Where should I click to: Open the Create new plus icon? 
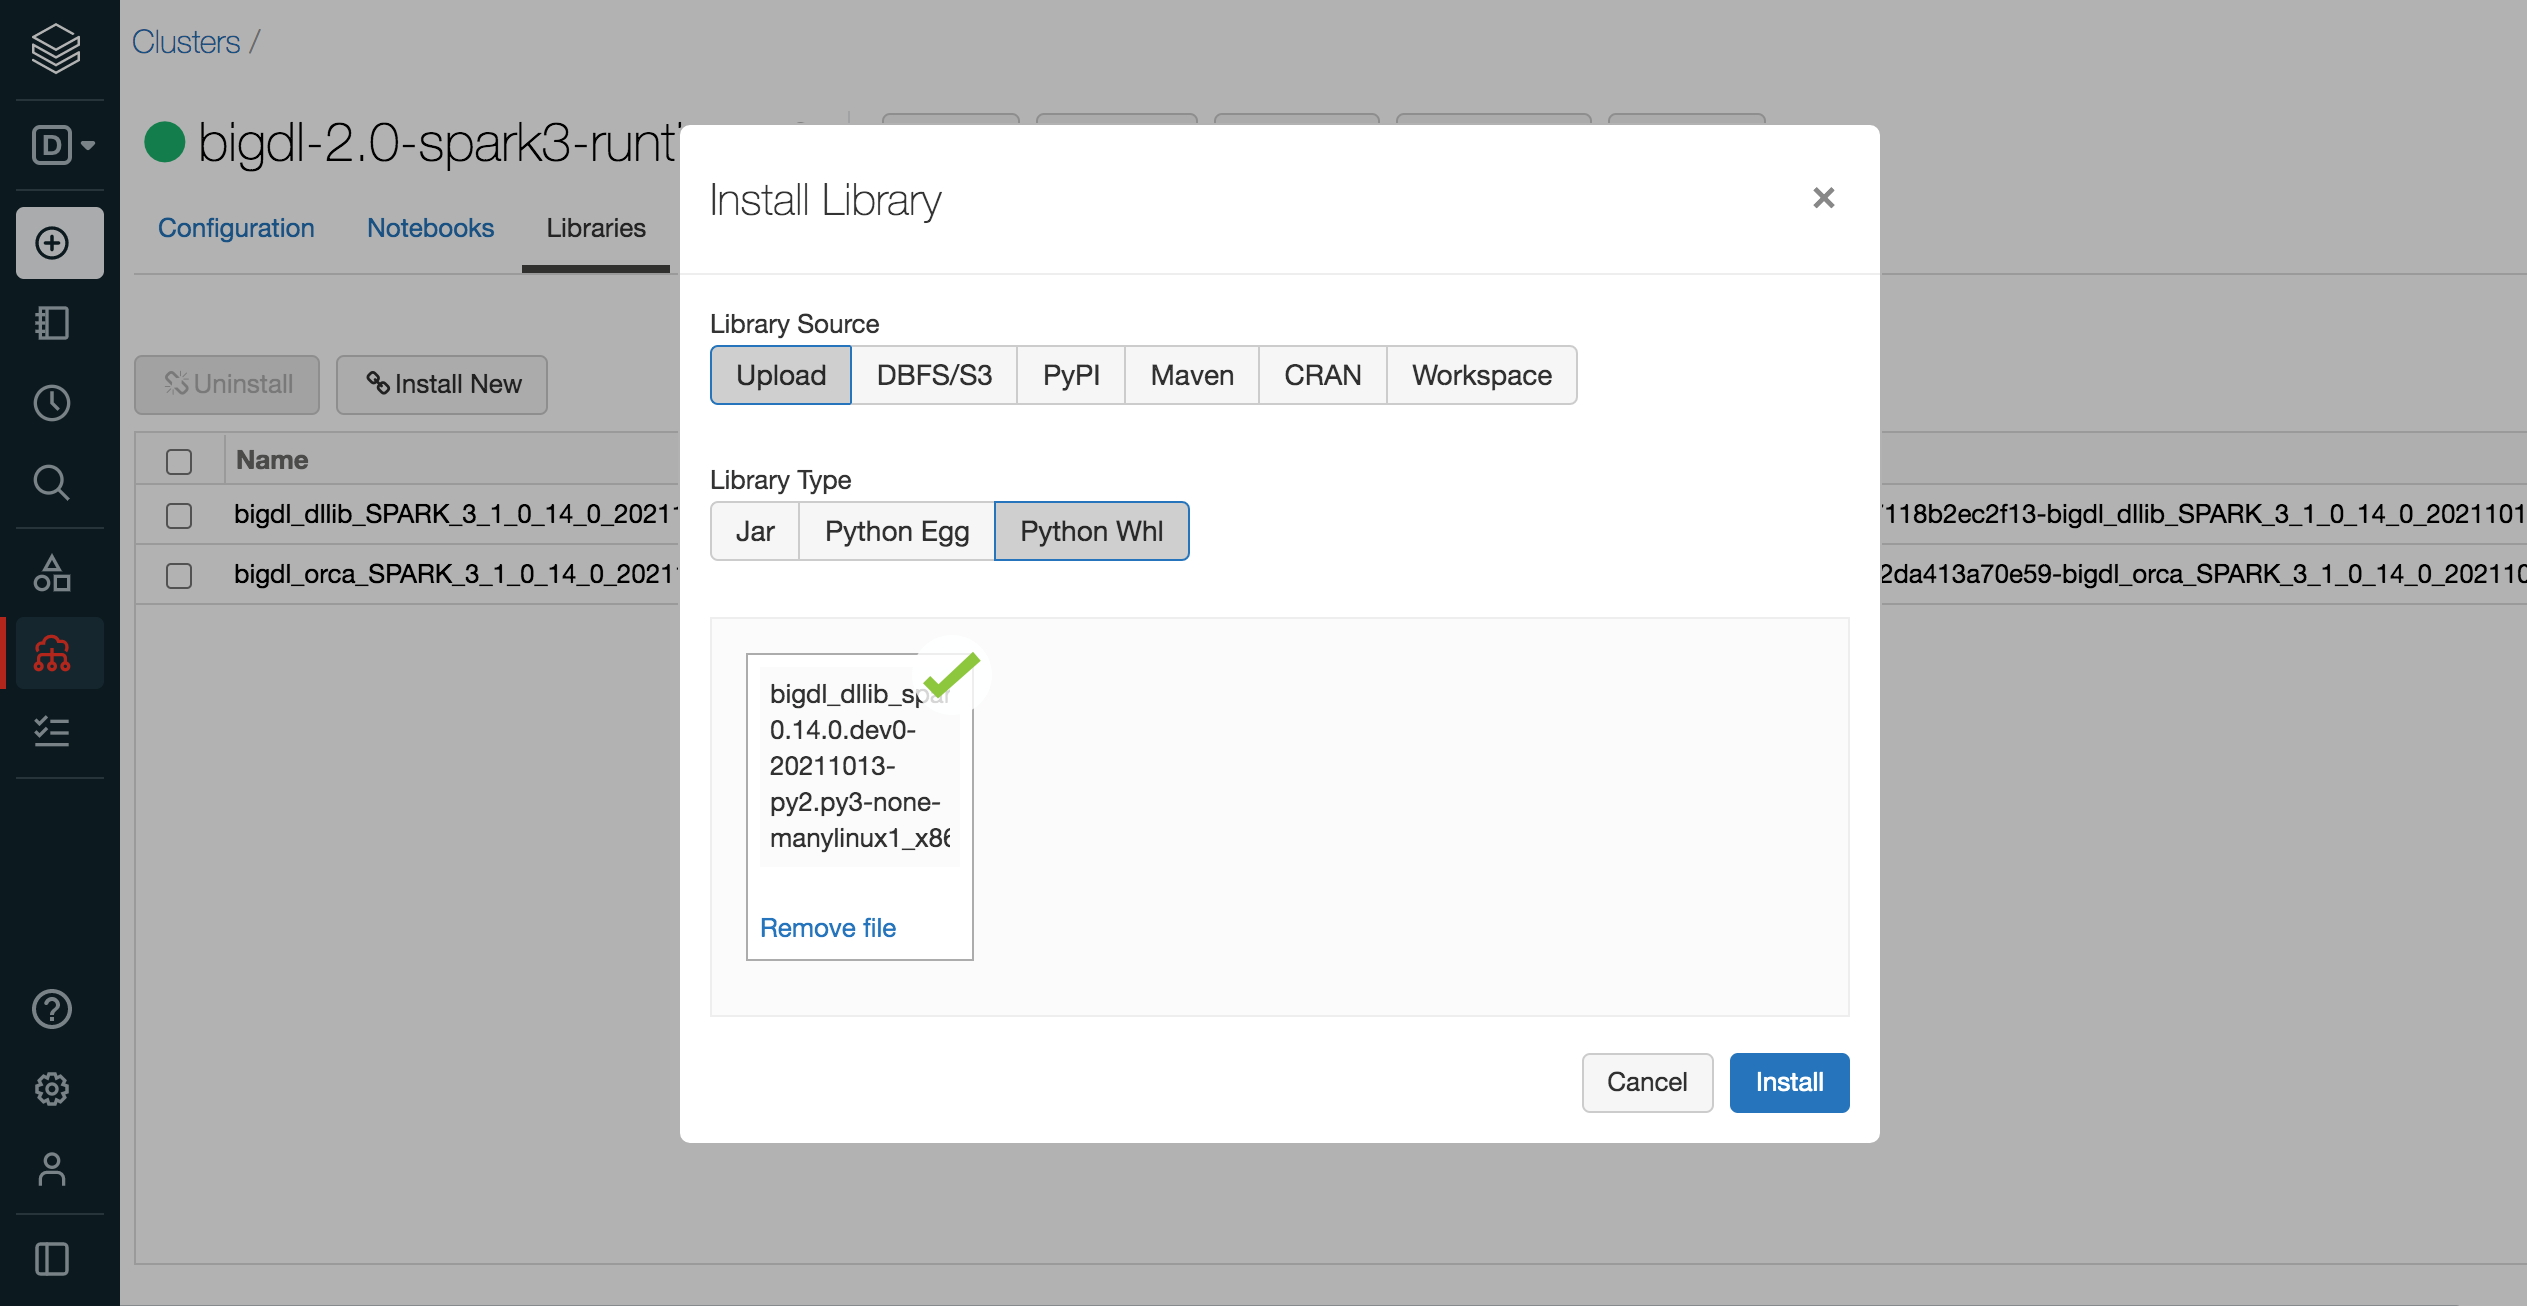tap(53, 243)
